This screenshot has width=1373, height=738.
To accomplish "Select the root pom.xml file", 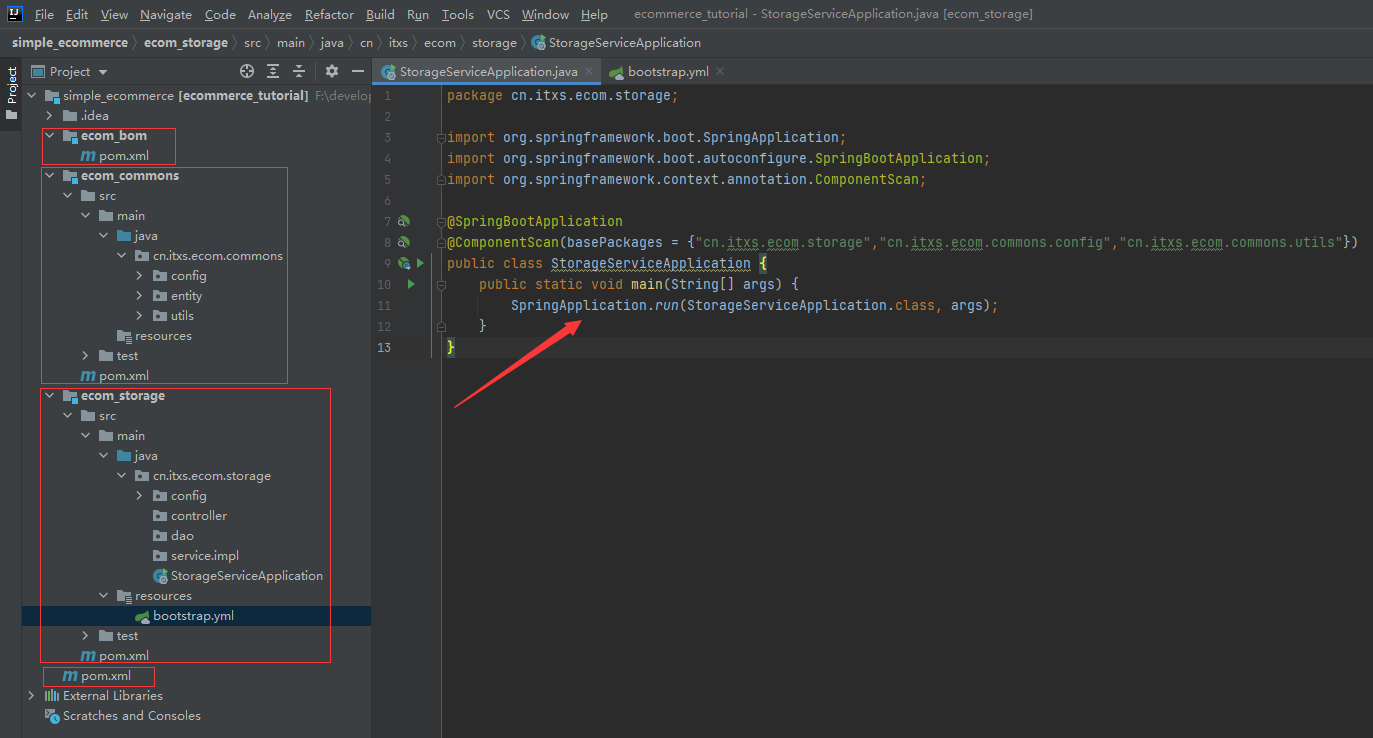I will 105,676.
